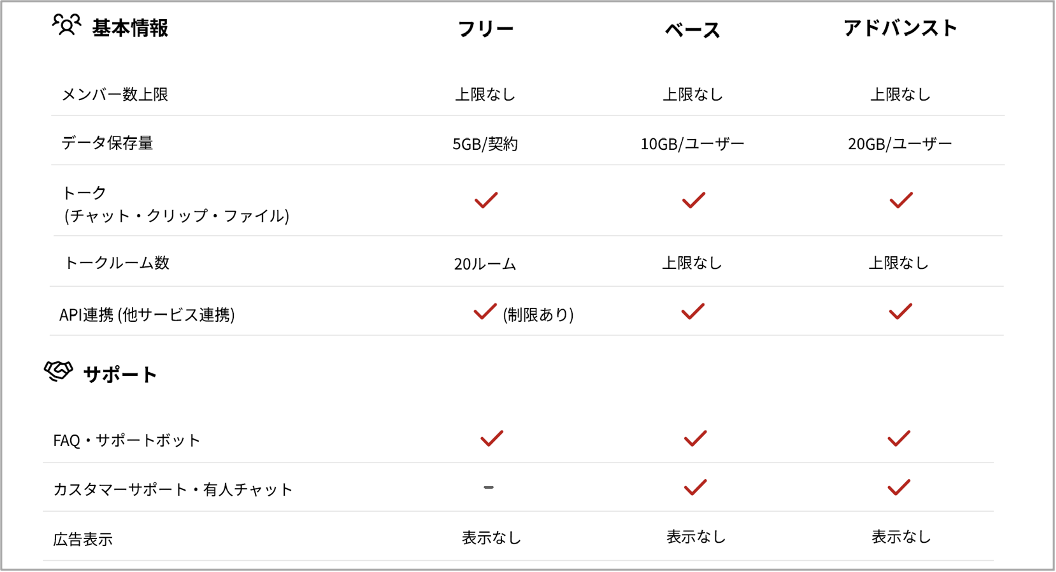Click the アドバンスト checkmark for API連携

900,311
